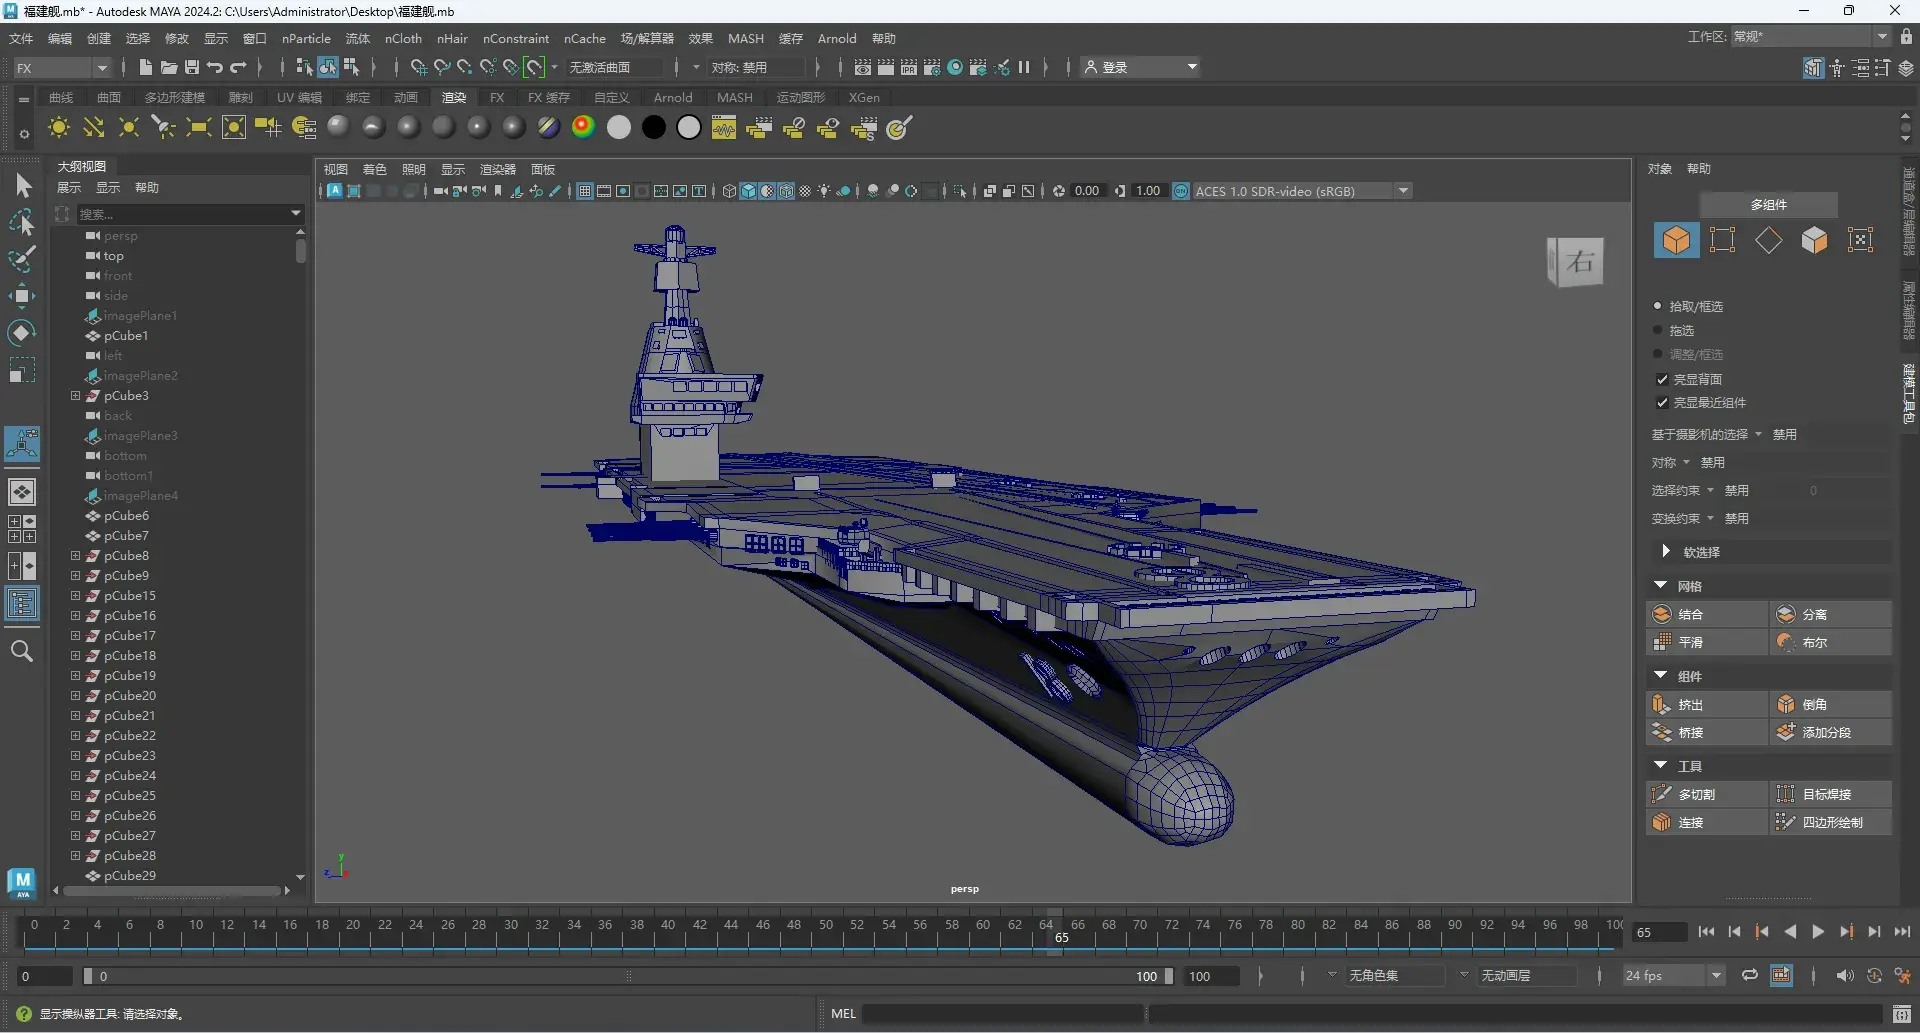1920x1033 pixels.
Task: Click the 布尔 (Boolean) button
Action: pyautogui.click(x=1831, y=642)
